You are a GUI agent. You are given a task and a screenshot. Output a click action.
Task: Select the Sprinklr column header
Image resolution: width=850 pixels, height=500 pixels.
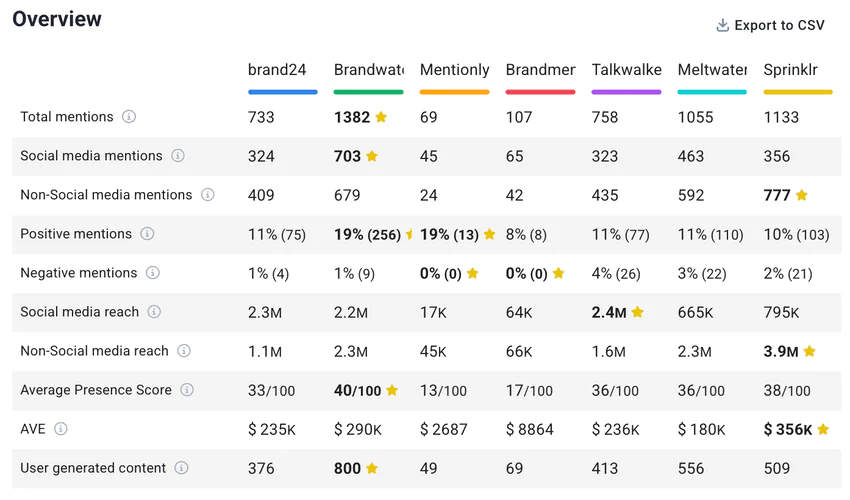pos(790,70)
